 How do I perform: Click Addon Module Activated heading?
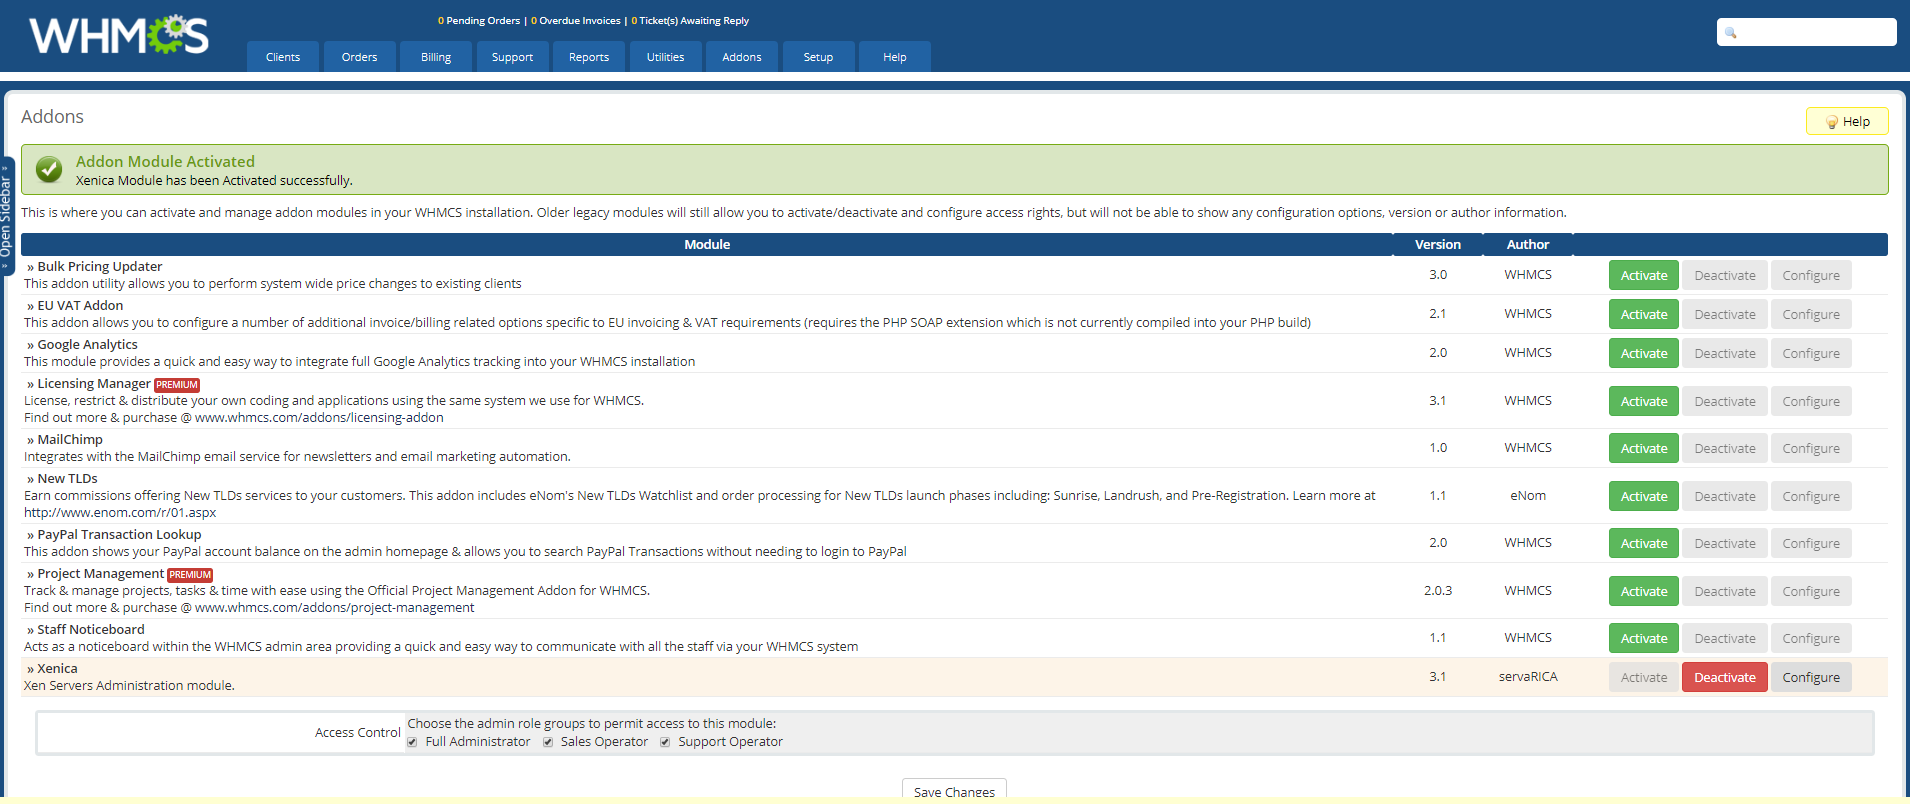[165, 162]
